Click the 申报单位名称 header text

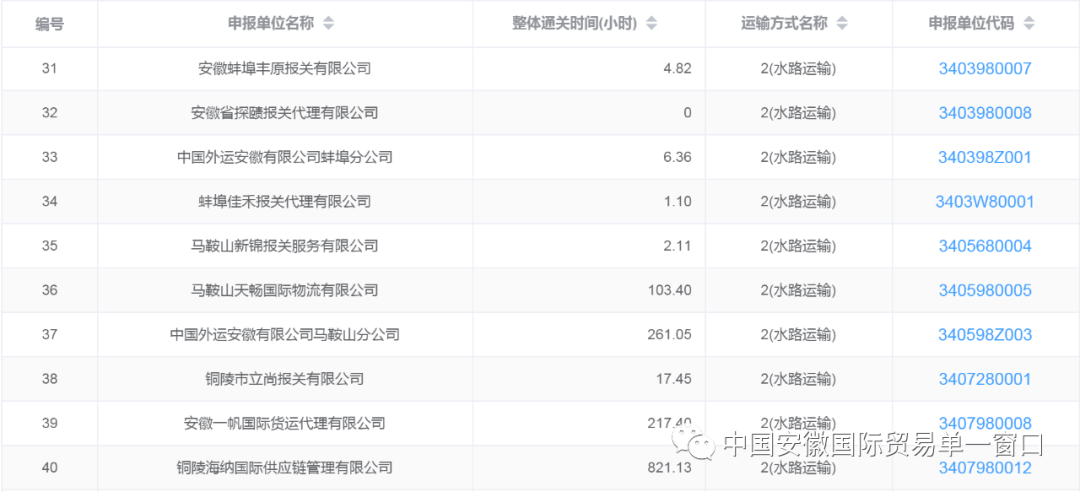[271, 23]
